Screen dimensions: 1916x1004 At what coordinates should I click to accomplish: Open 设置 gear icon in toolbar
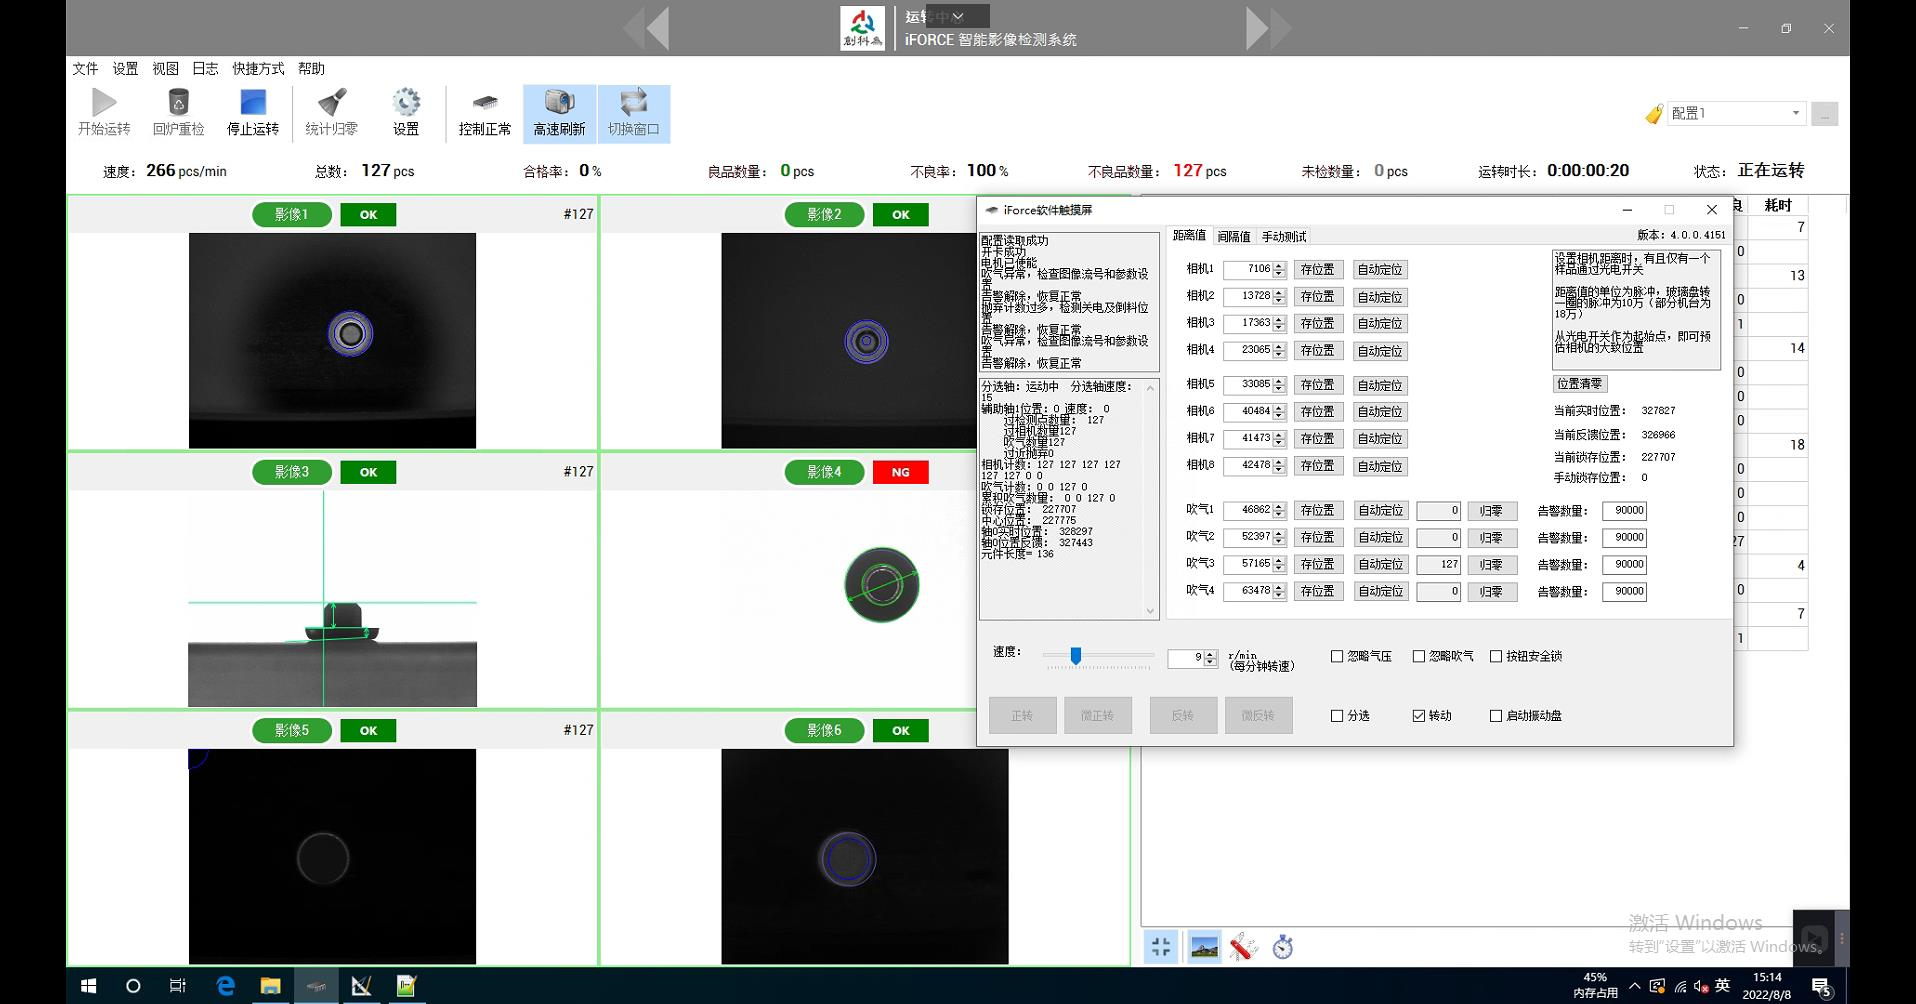point(406,103)
